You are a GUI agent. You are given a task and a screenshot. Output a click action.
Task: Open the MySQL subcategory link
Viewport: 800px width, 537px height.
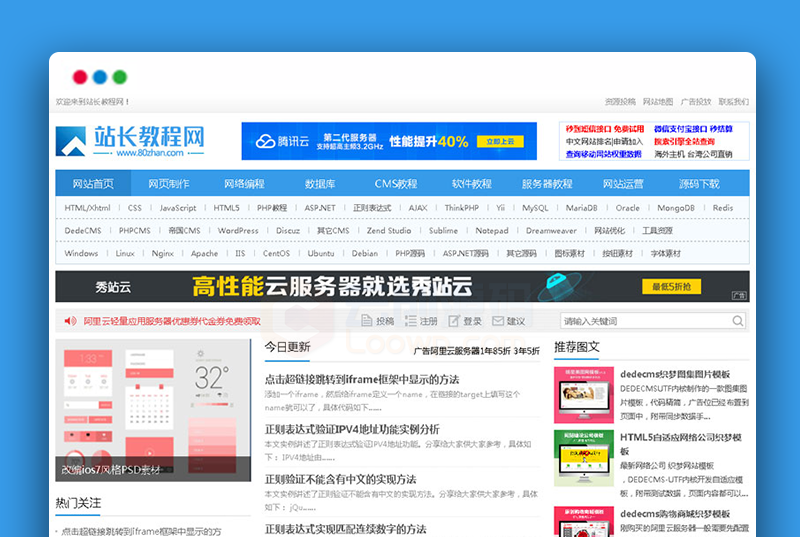click(535, 208)
